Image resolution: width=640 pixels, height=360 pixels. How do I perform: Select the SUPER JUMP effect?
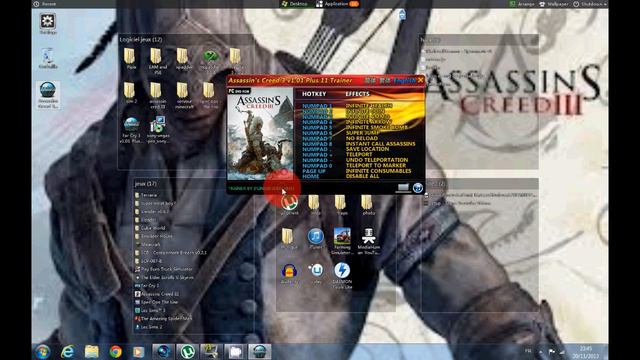[362, 133]
